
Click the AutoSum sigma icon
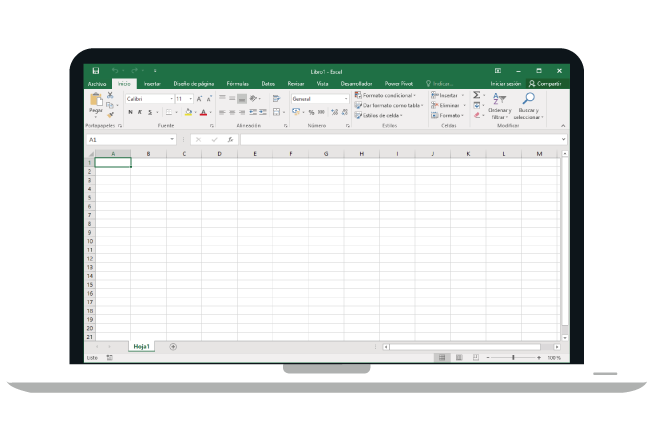click(476, 95)
